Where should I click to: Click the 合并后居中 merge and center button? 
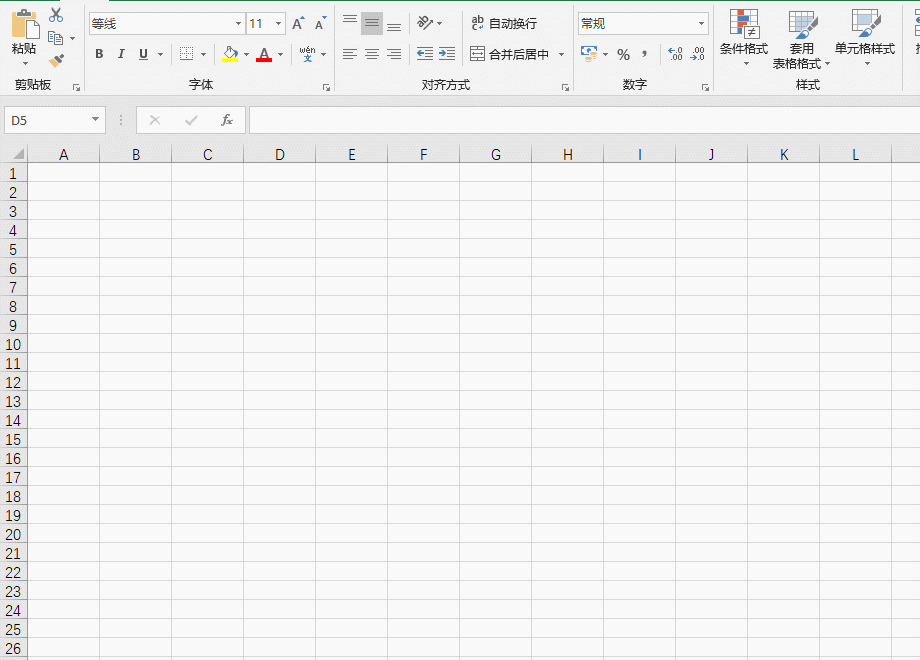[x=510, y=54]
